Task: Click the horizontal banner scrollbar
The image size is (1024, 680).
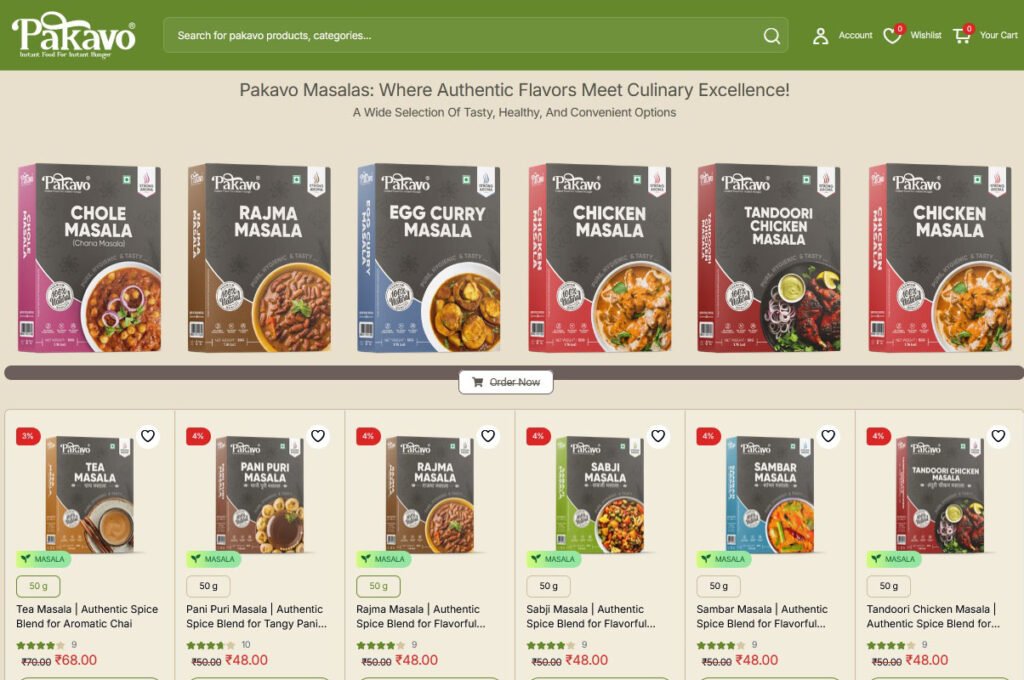Action: [514, 372]
